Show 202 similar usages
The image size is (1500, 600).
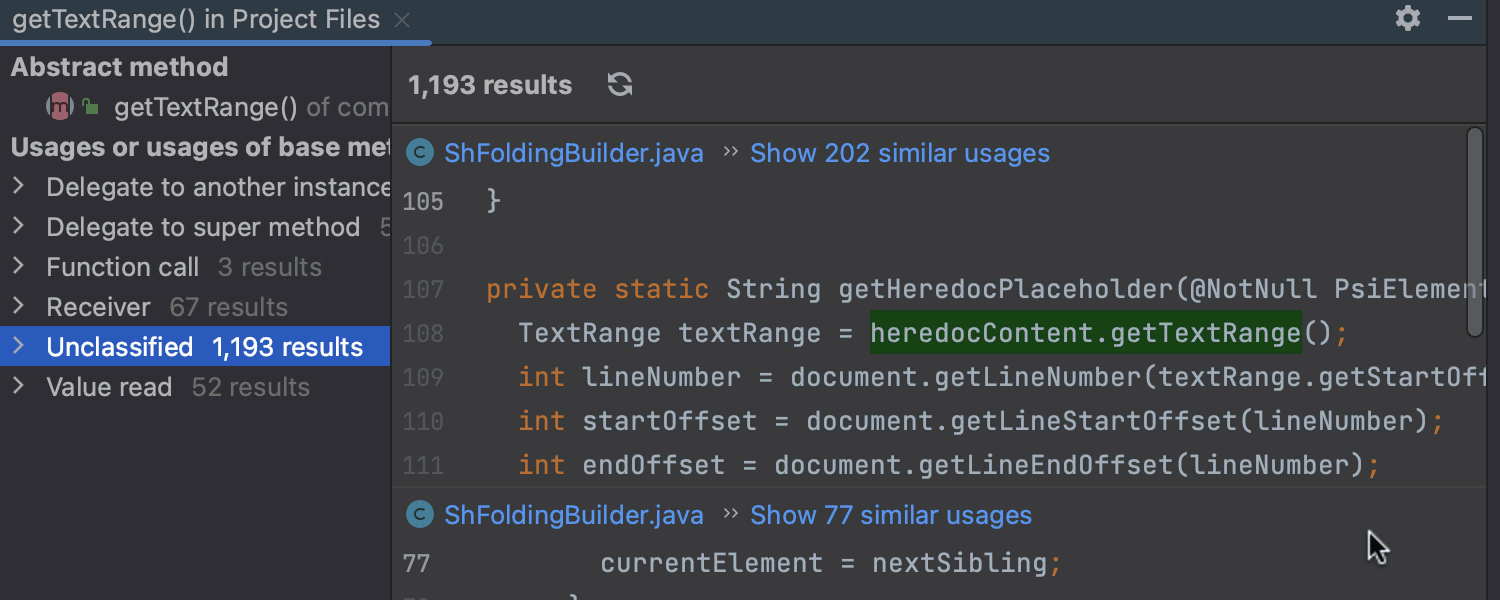[x=899, y=153]
